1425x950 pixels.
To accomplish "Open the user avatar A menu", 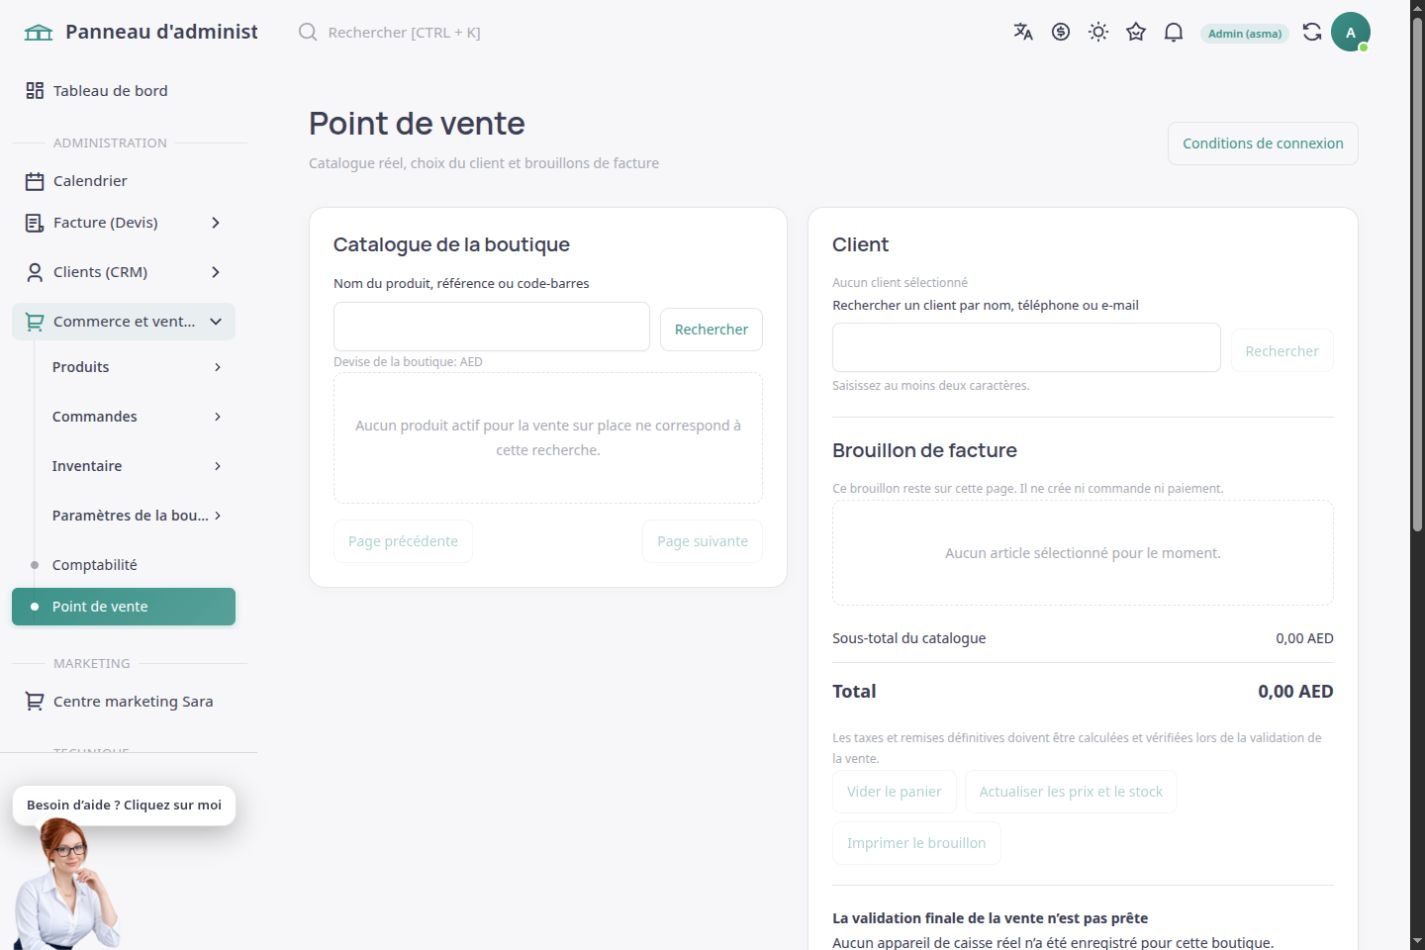I will pos(1350,32).
